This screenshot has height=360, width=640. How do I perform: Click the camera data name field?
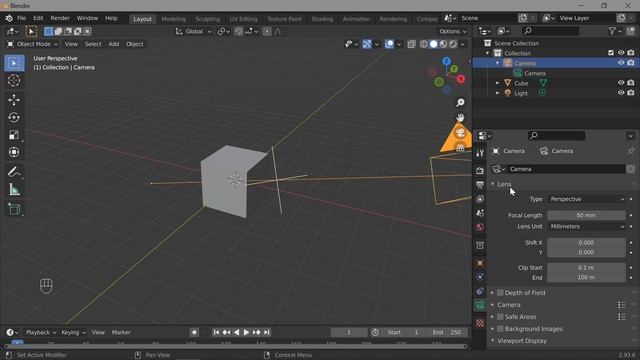(566, 169)
